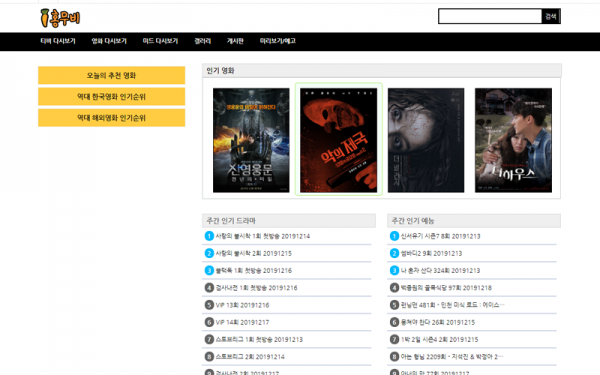The image size is (600, 375).
Task: Click the search input field
Action: pos(490,16)
